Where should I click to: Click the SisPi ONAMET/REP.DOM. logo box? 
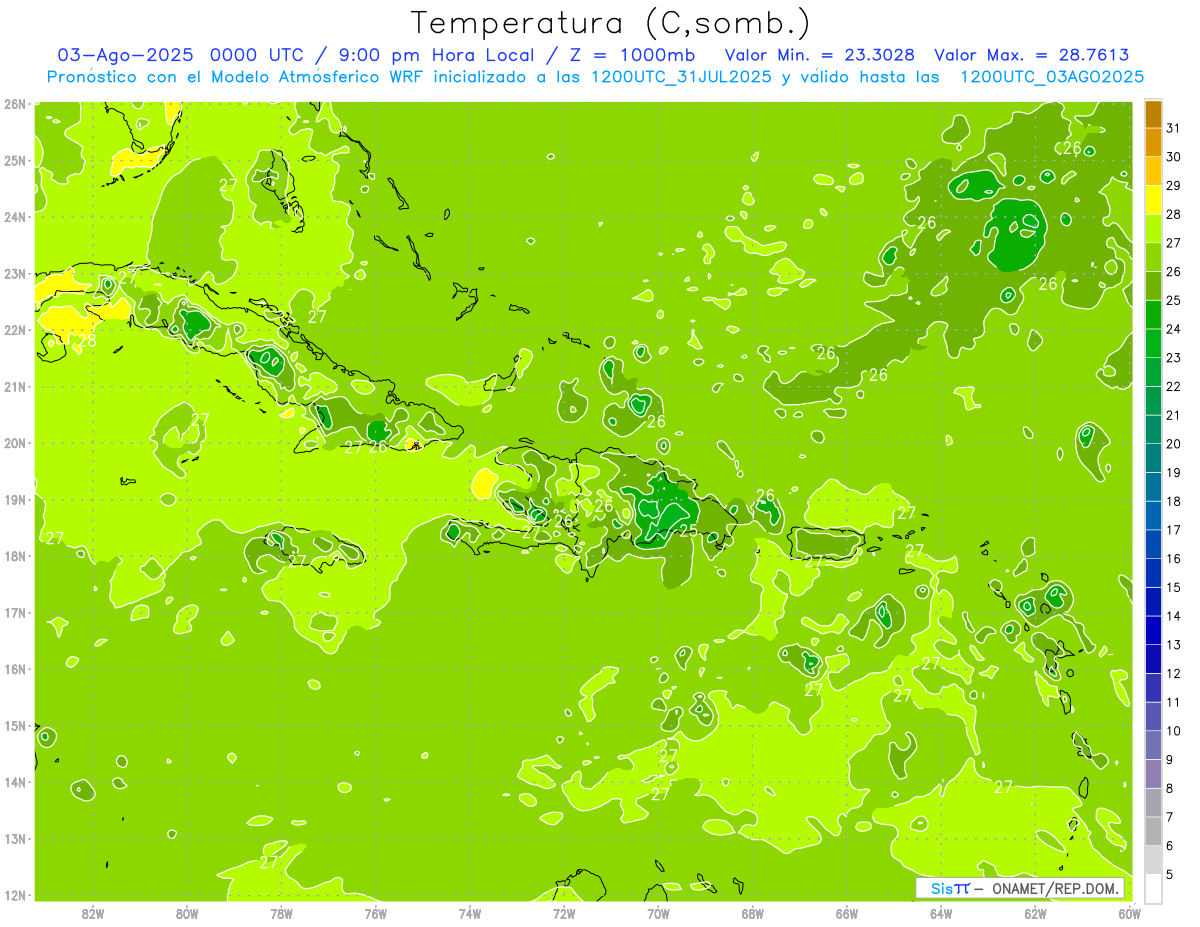point(1020,888)
